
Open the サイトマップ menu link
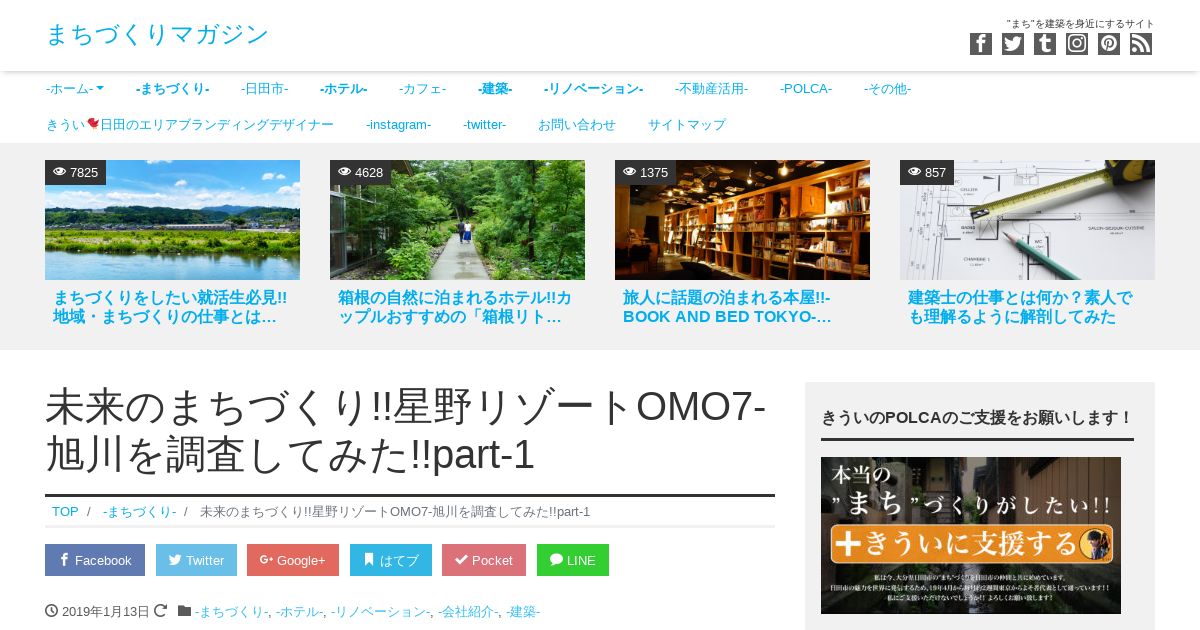(687, 125)
